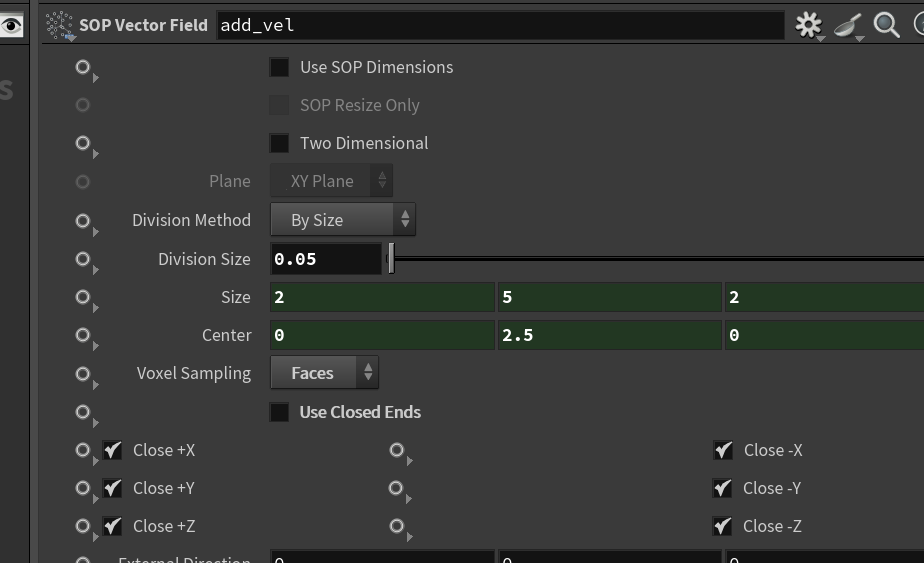Uncheck the Close -Y checkbox
924x563 pixels.
pyautogui.click(x=723, y=488)
